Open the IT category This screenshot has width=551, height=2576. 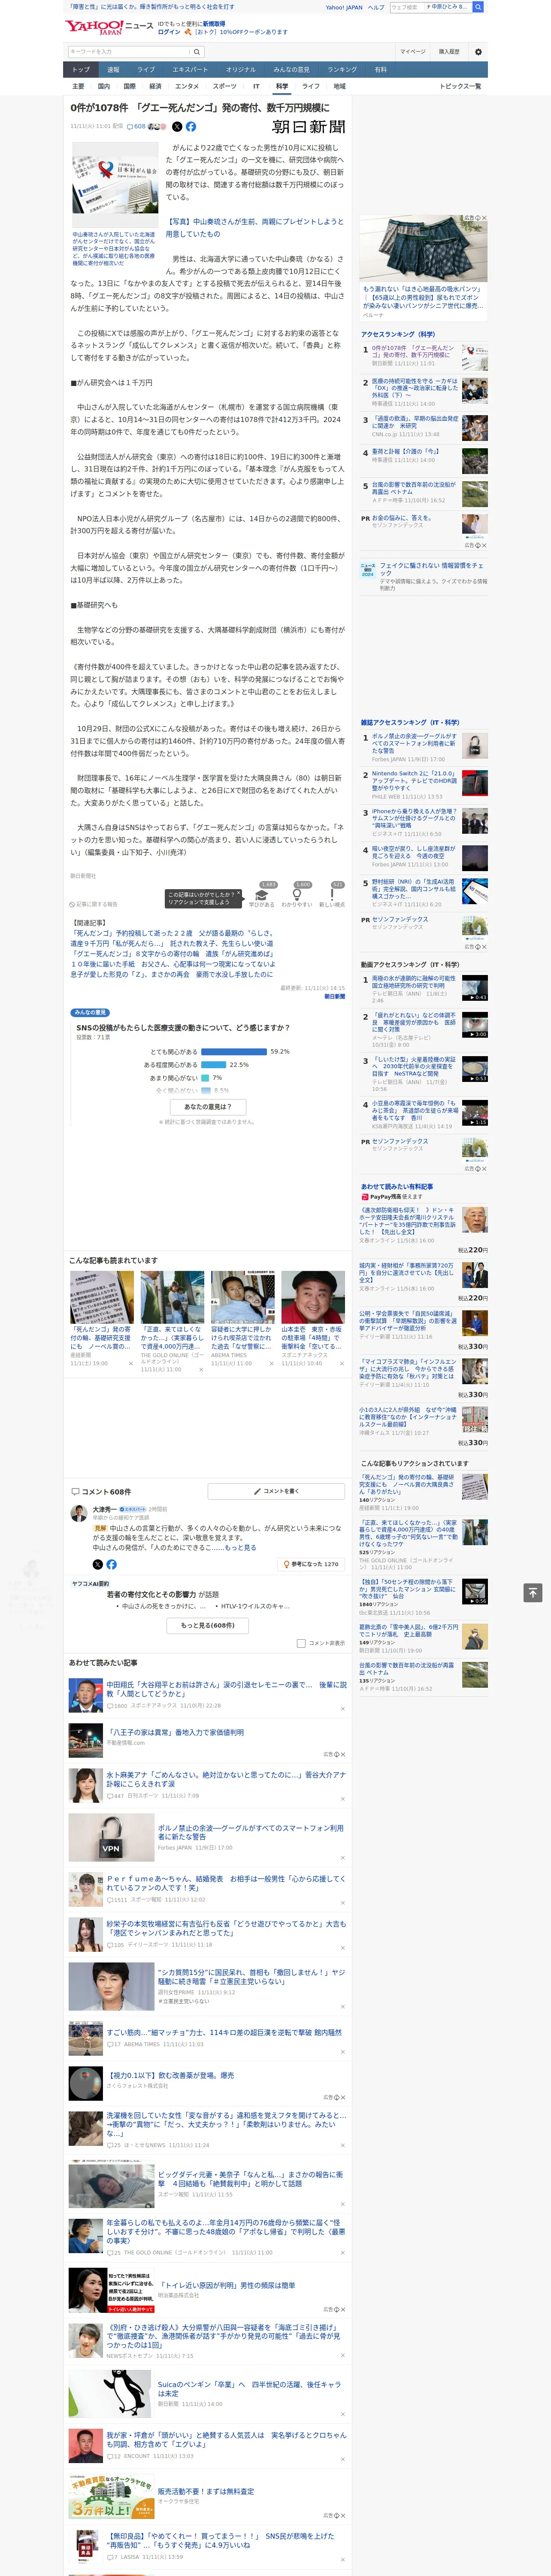tap(256, 86)
